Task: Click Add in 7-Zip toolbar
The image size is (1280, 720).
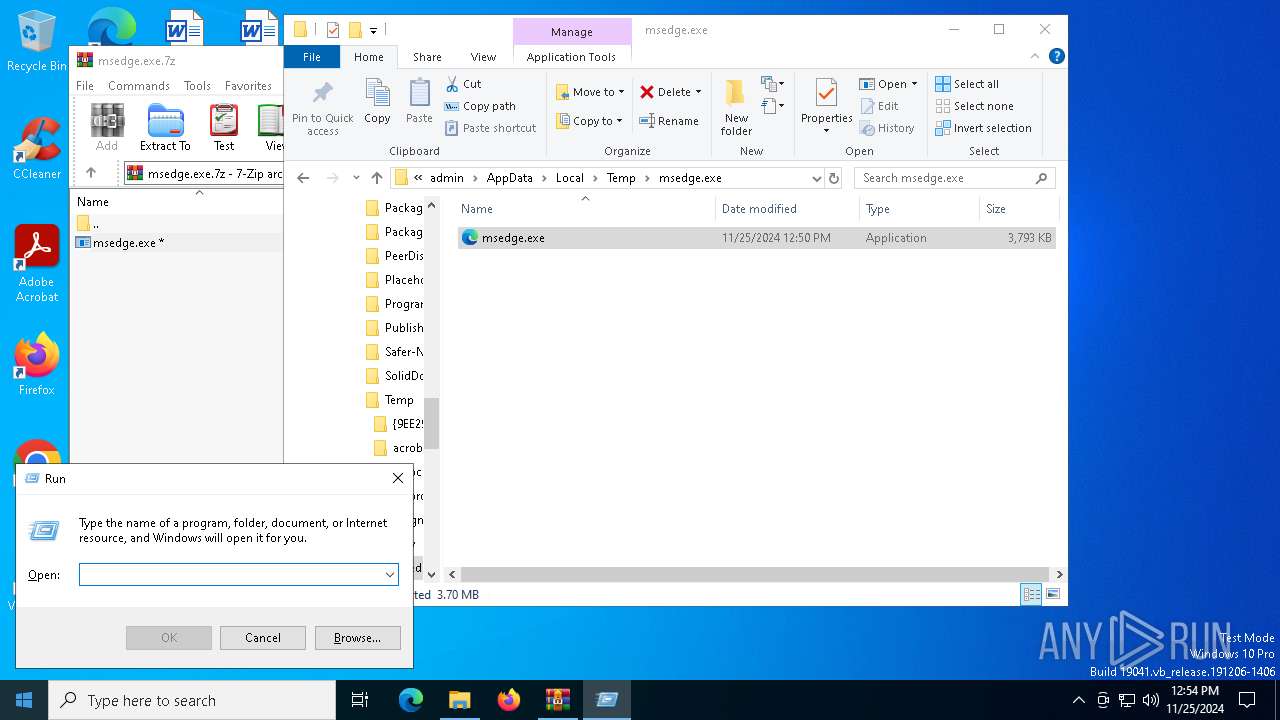Action: [107, 127]
